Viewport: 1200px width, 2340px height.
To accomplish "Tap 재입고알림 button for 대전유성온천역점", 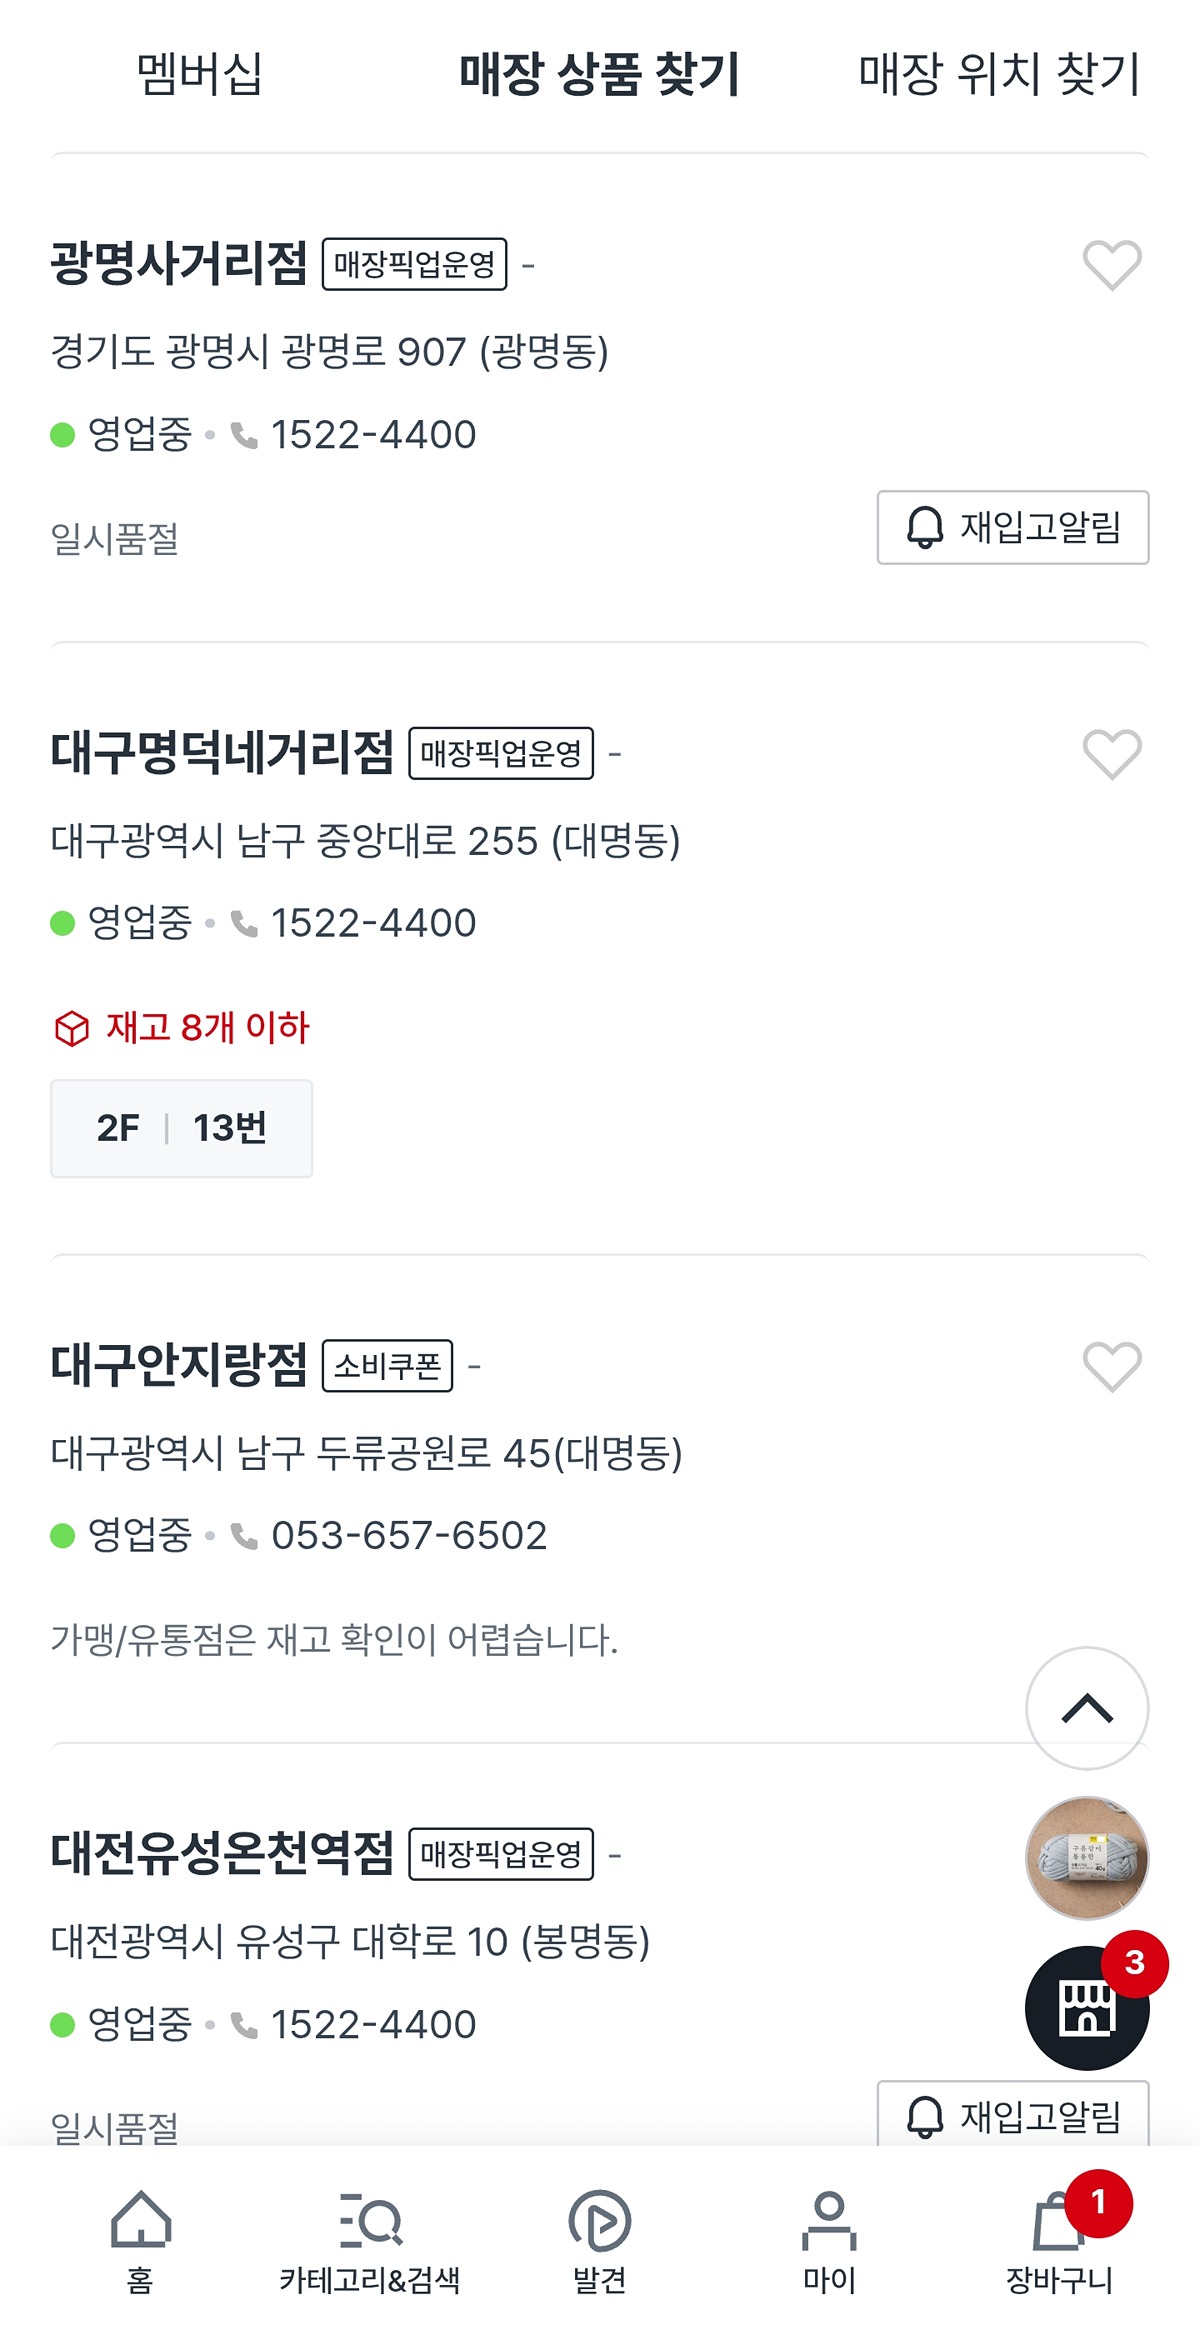I will pos(1012,2115).
